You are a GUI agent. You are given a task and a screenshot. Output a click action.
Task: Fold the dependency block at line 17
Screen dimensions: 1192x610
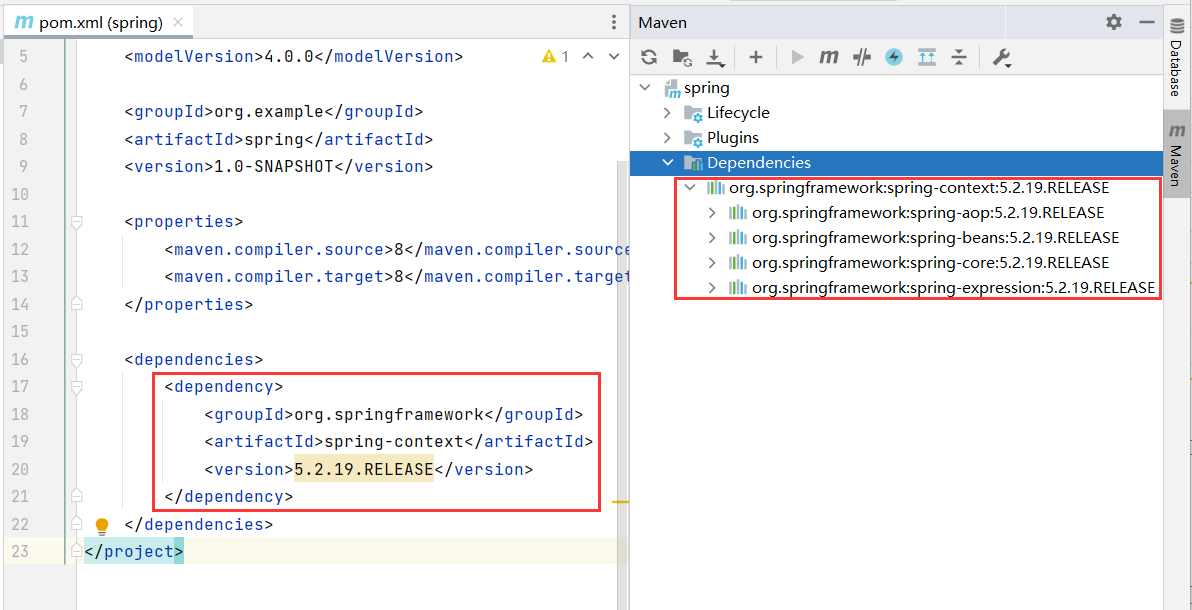76,386
